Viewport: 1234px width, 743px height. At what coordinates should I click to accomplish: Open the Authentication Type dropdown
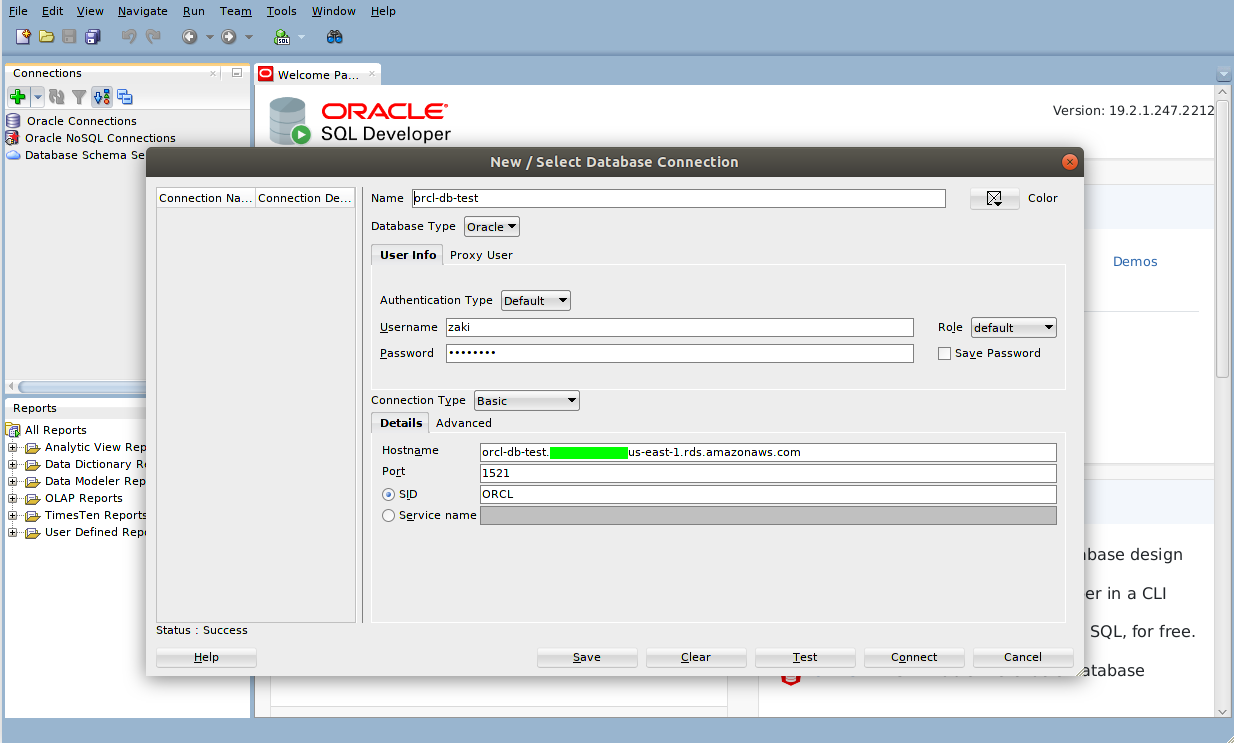click(x=536, y=300)
